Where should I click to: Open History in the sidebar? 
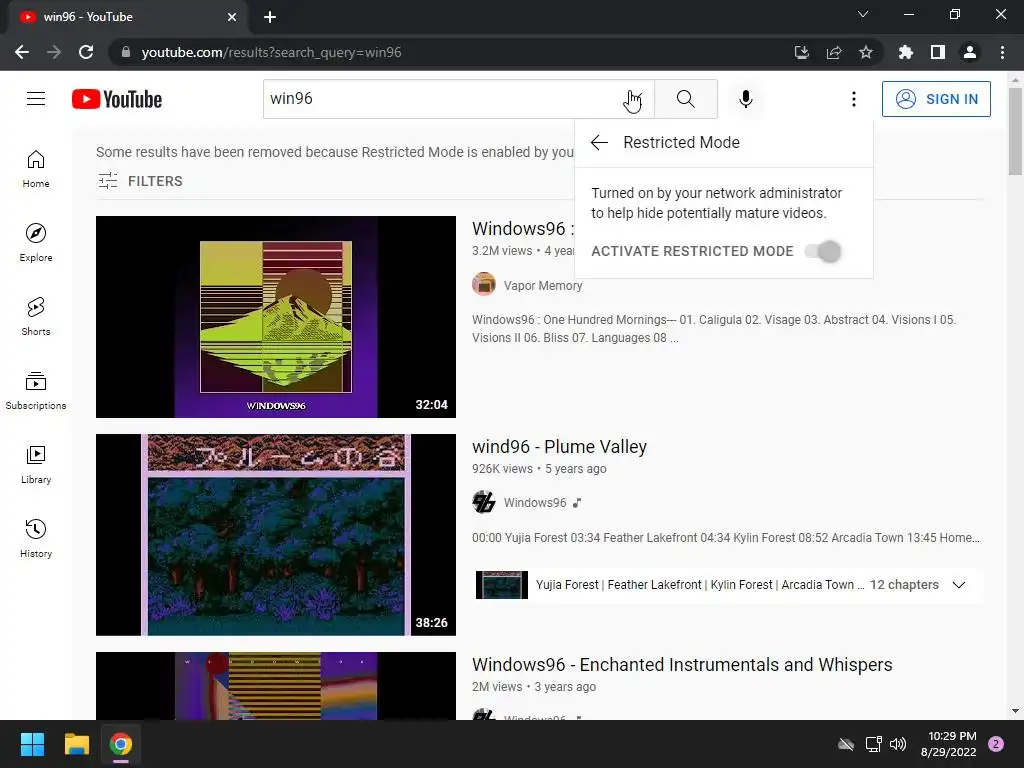36,538
